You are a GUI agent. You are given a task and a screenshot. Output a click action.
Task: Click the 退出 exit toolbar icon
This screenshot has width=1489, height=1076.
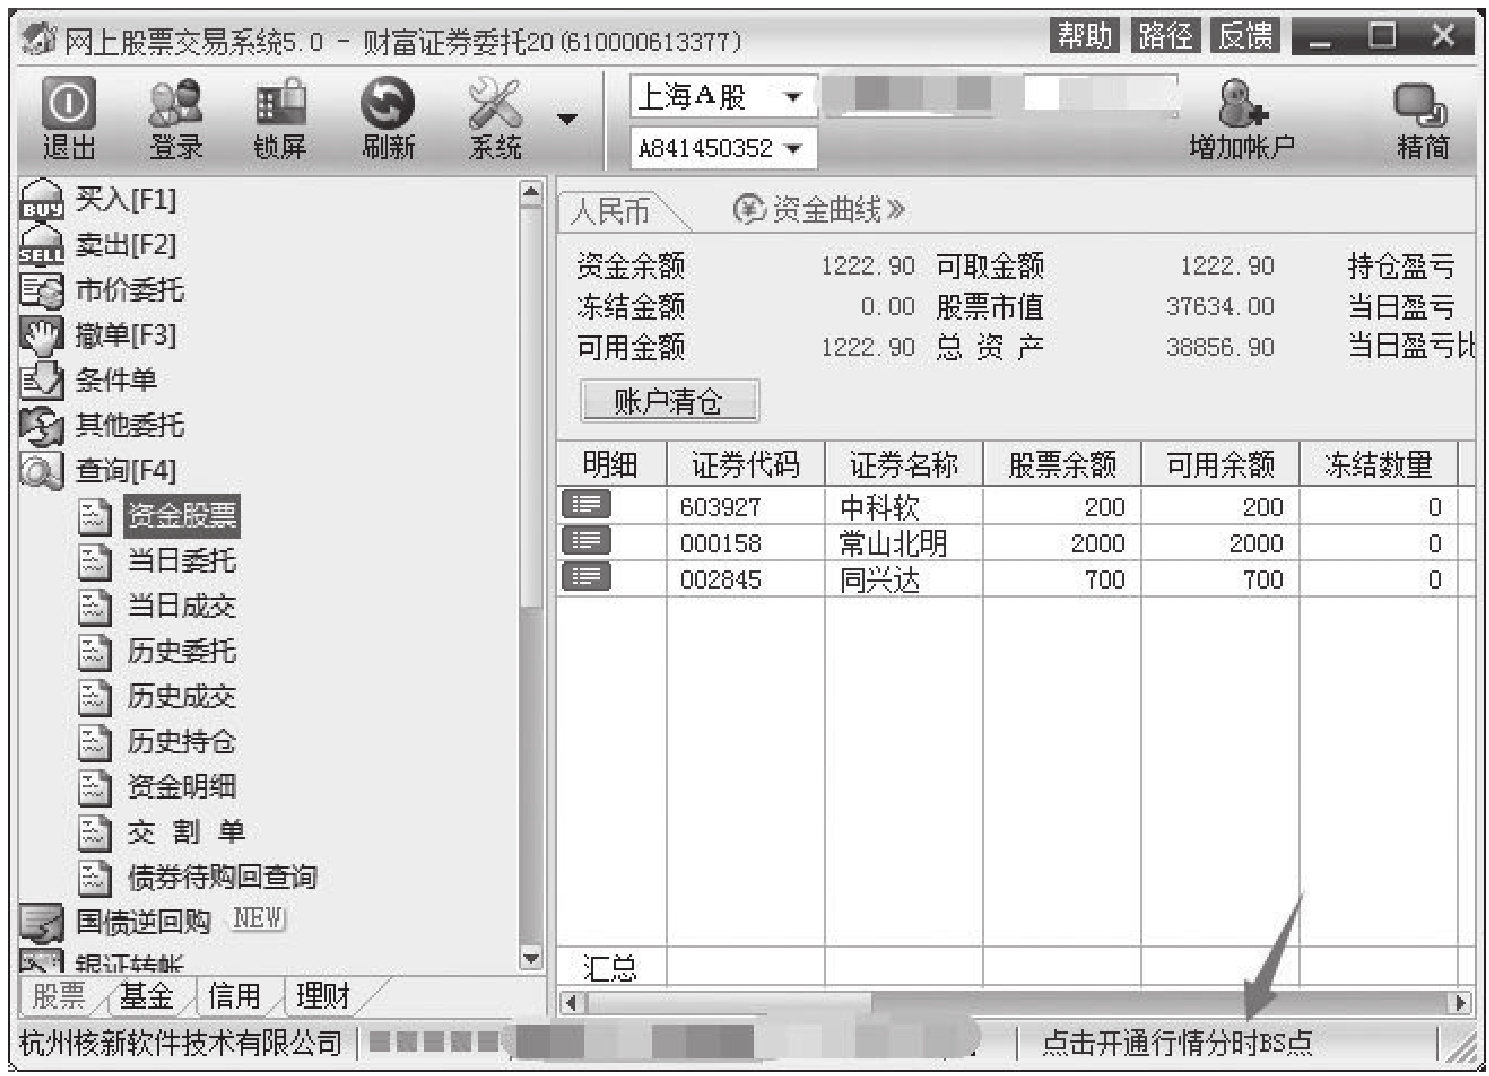pyautogui.click(x=68, y=119)
